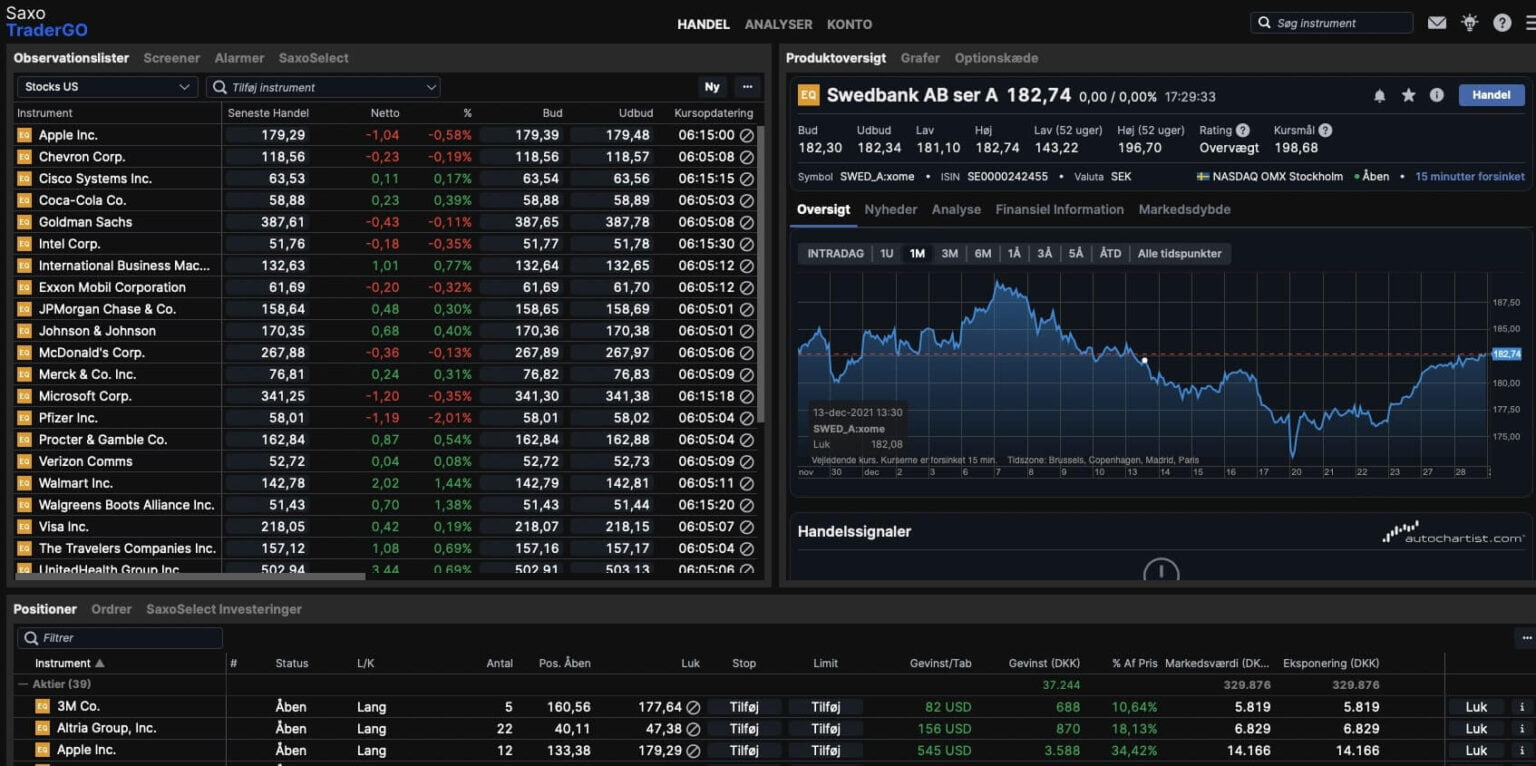The width and height of the screenshot is (1536, 766).
Task: Switch chart range to INTRADAG
Action: coord(835,254)
